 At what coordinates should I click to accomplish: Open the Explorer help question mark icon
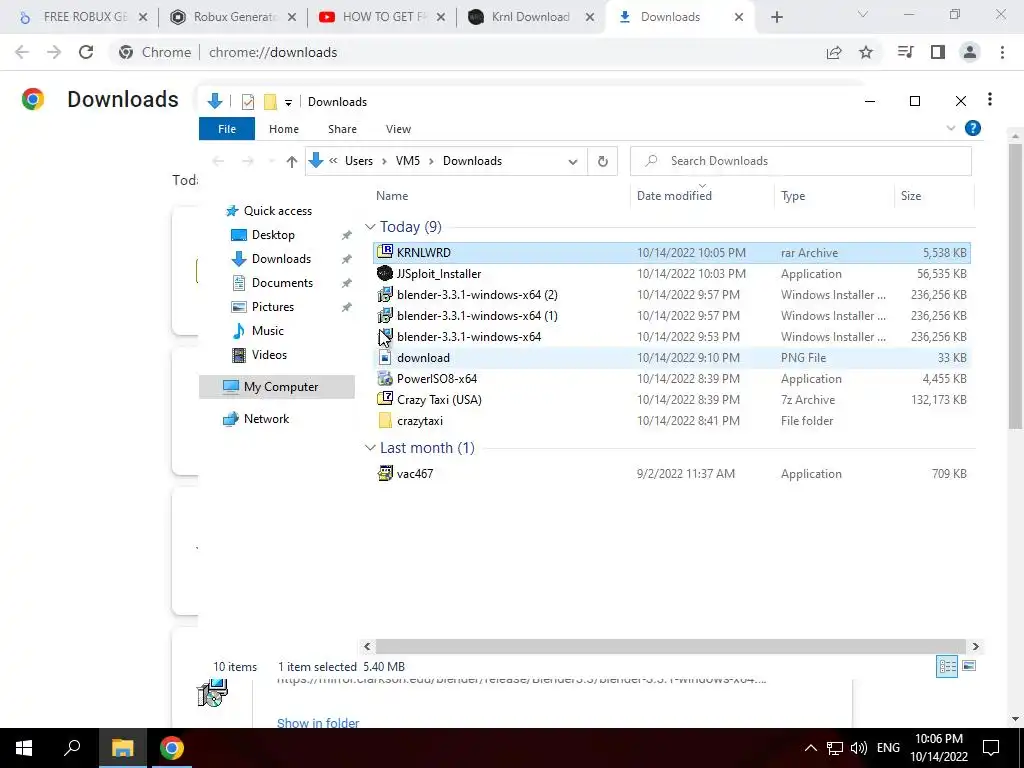tap(972, 129)
